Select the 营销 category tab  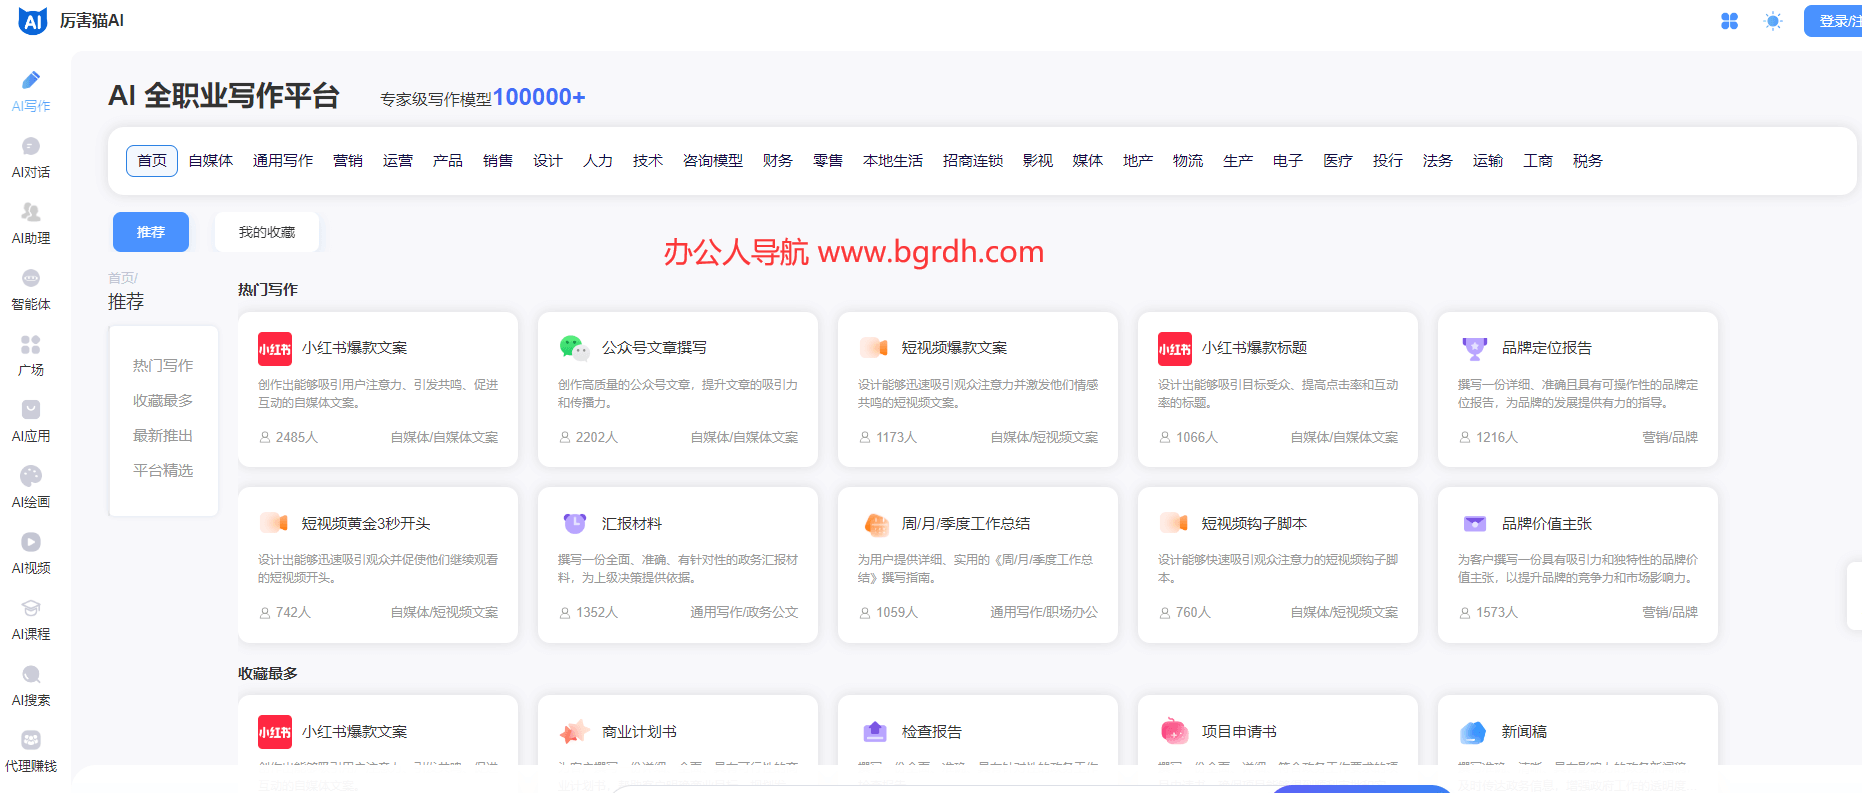tap(348, 161)
